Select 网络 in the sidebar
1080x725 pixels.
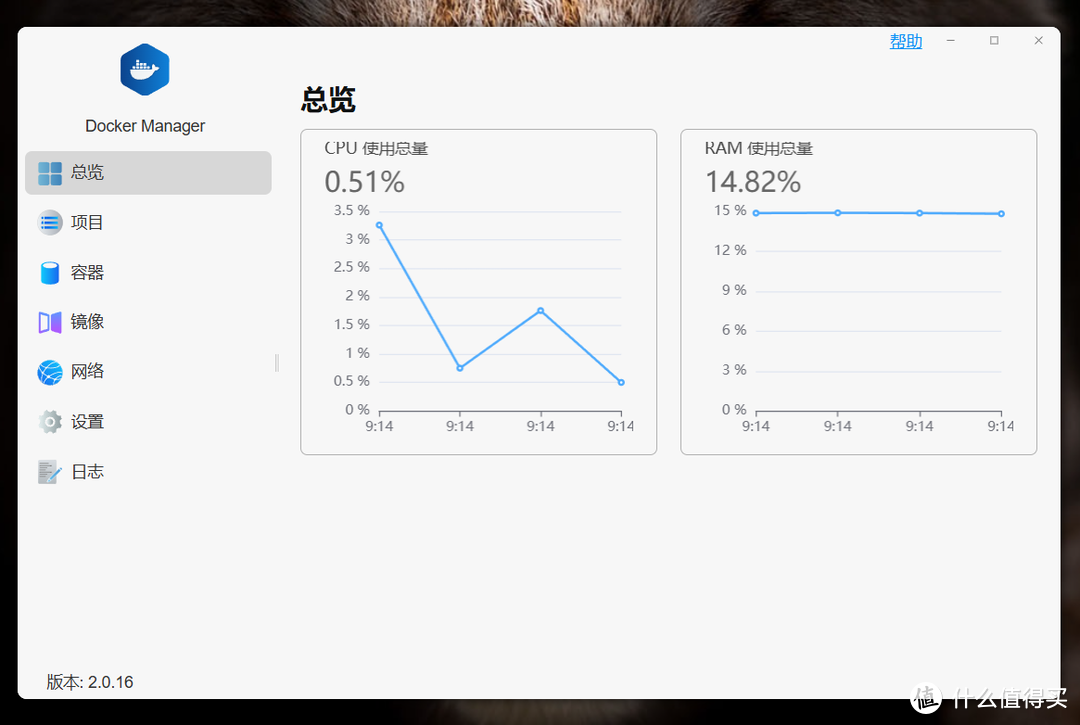point(148,372)
